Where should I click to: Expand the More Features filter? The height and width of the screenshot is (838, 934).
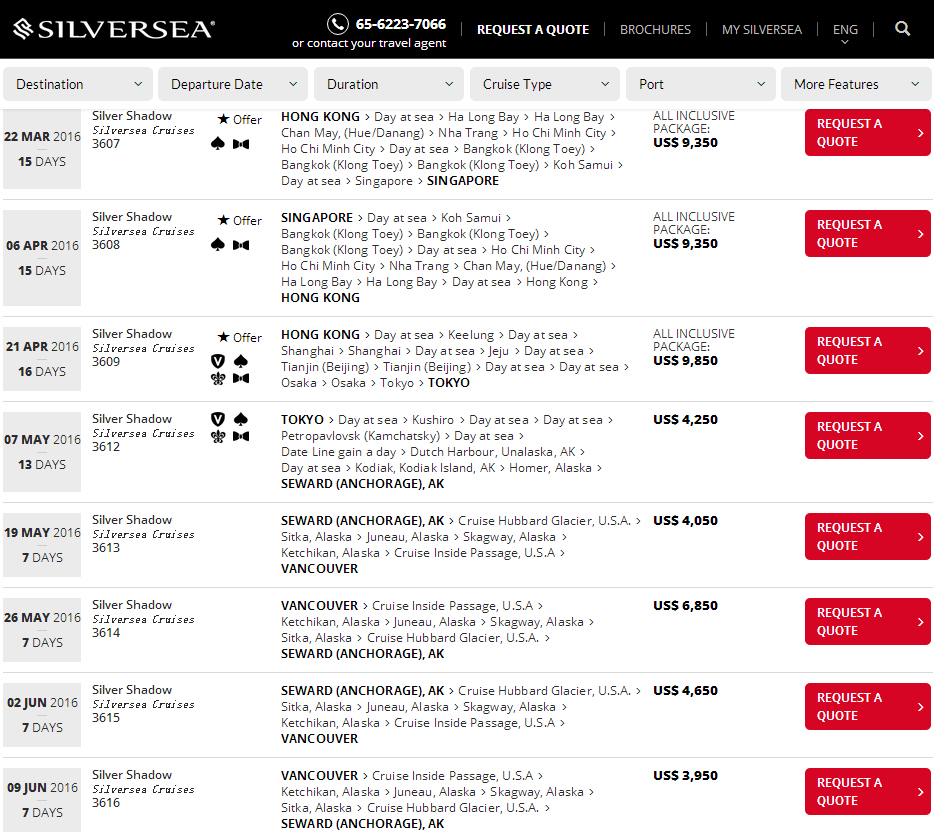[x=855, y=84]
